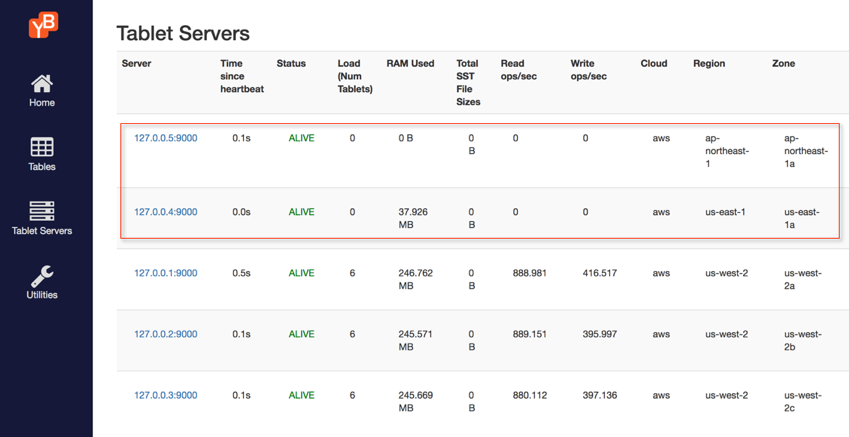Open the Home icon in sidebar
The height and width of the screenshot is (437, 849).
coord(42,83)
